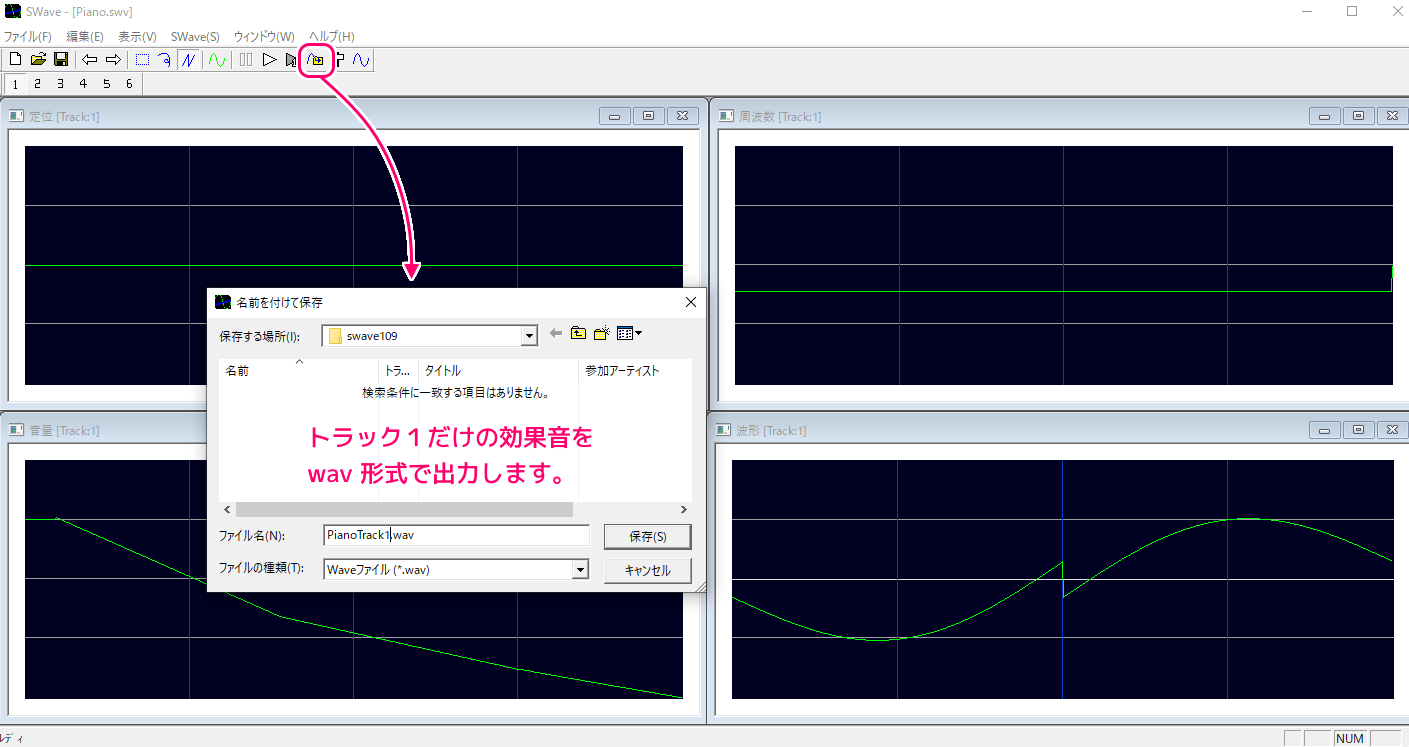Open the SWave(S) menu

195,36
